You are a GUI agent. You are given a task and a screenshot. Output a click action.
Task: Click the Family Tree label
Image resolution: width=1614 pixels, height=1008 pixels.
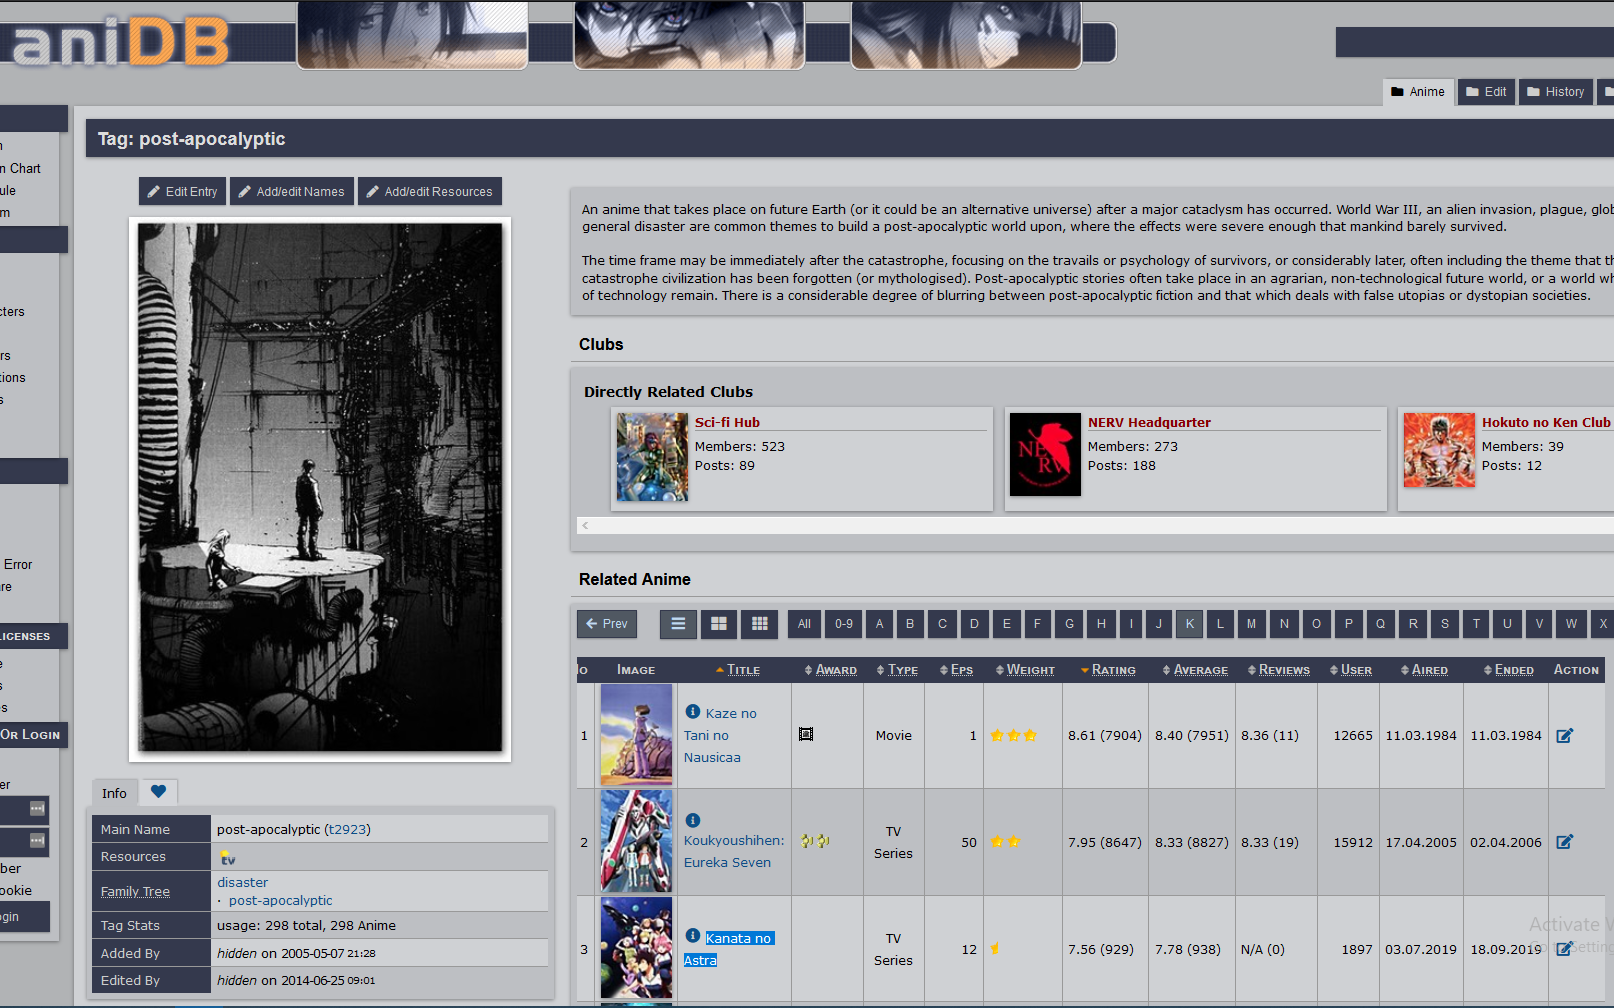pos(135,891)
